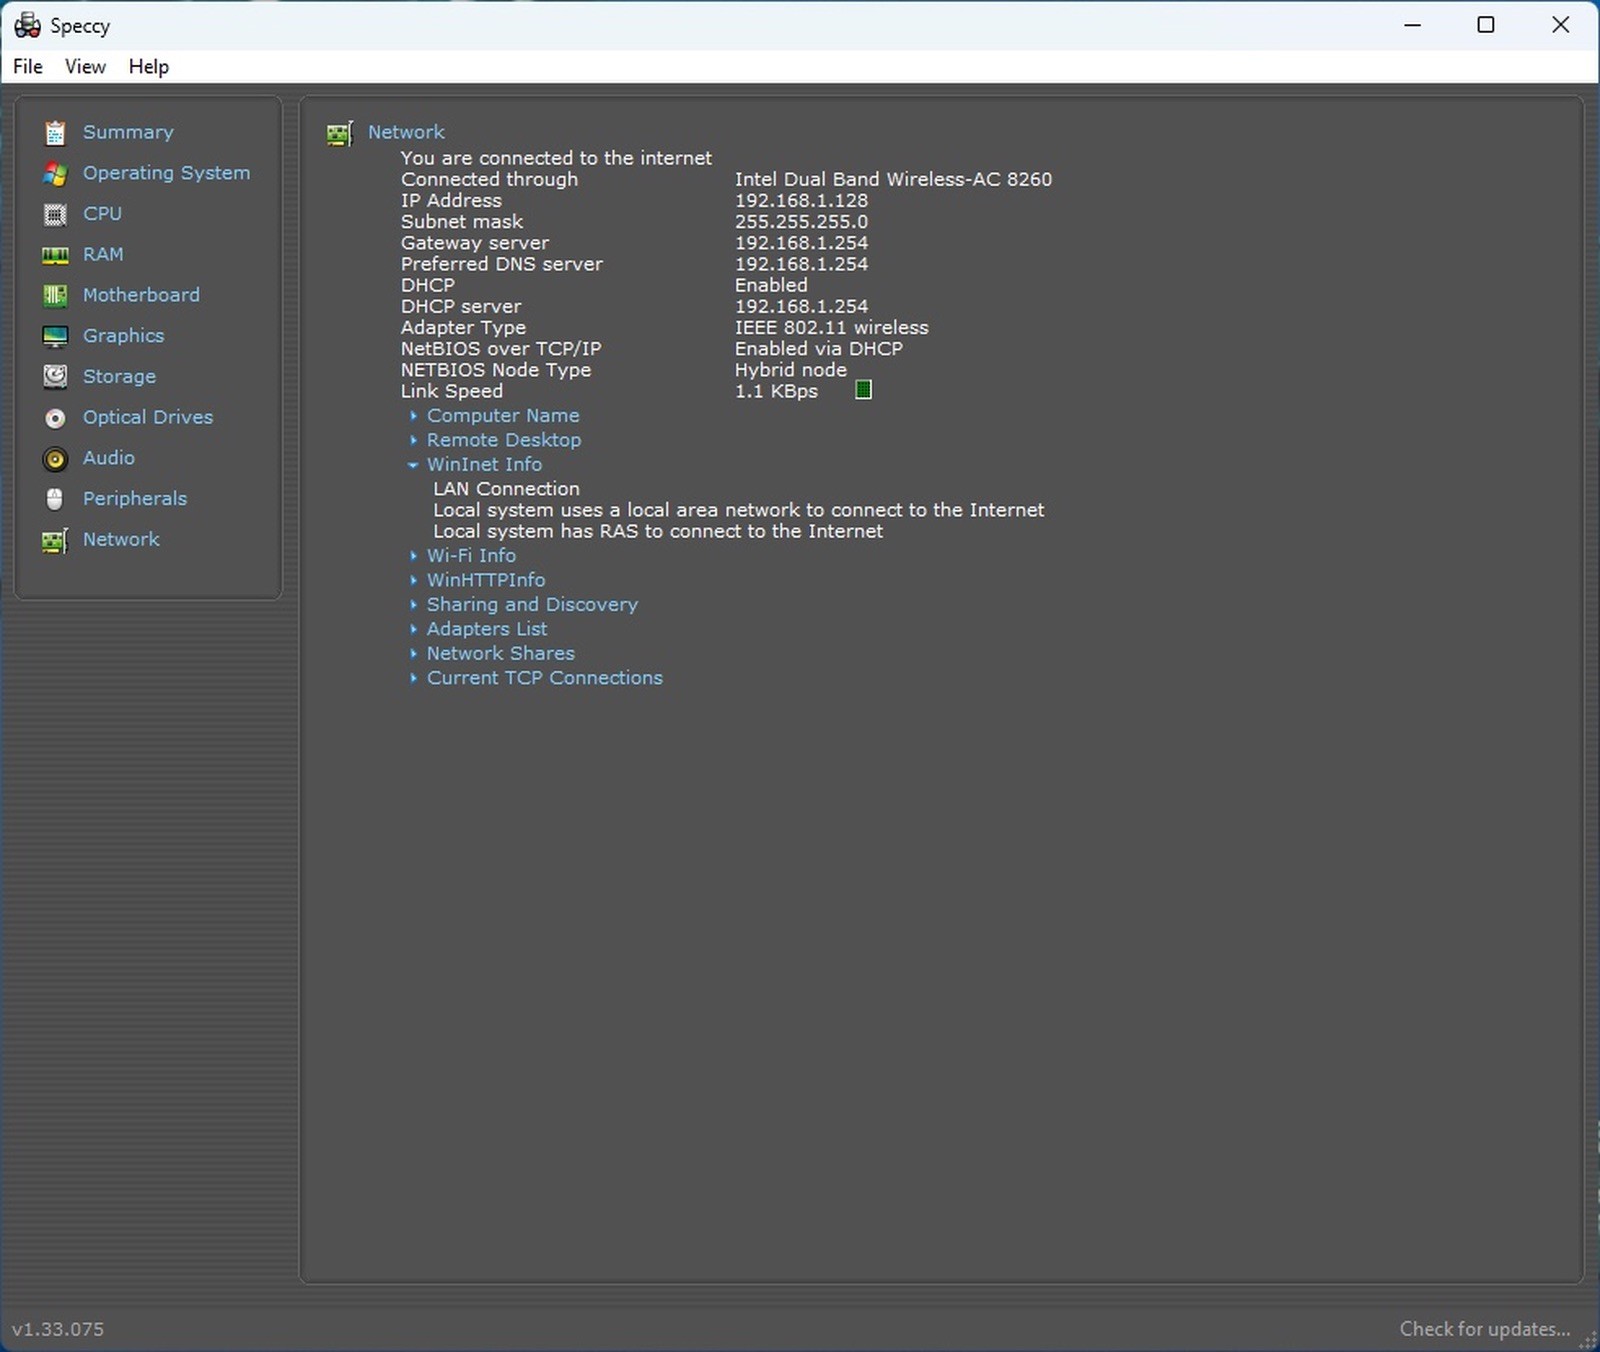
Task: Click the Preferred DNS server label
Action: pyautogui.click(x=502, y=264)
